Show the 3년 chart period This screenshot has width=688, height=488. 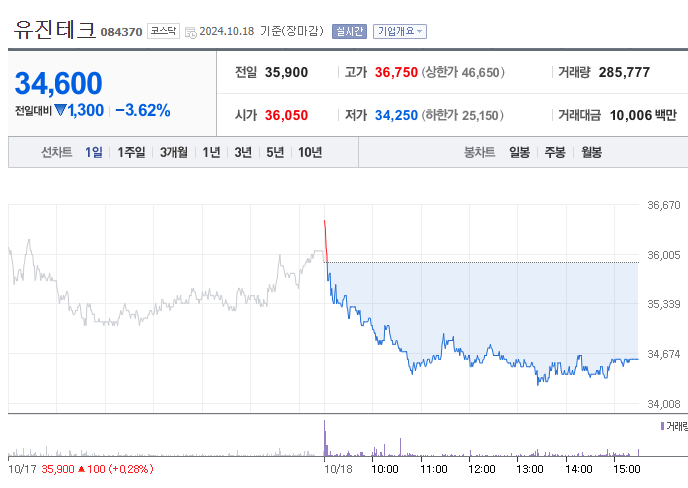[243, 152]
